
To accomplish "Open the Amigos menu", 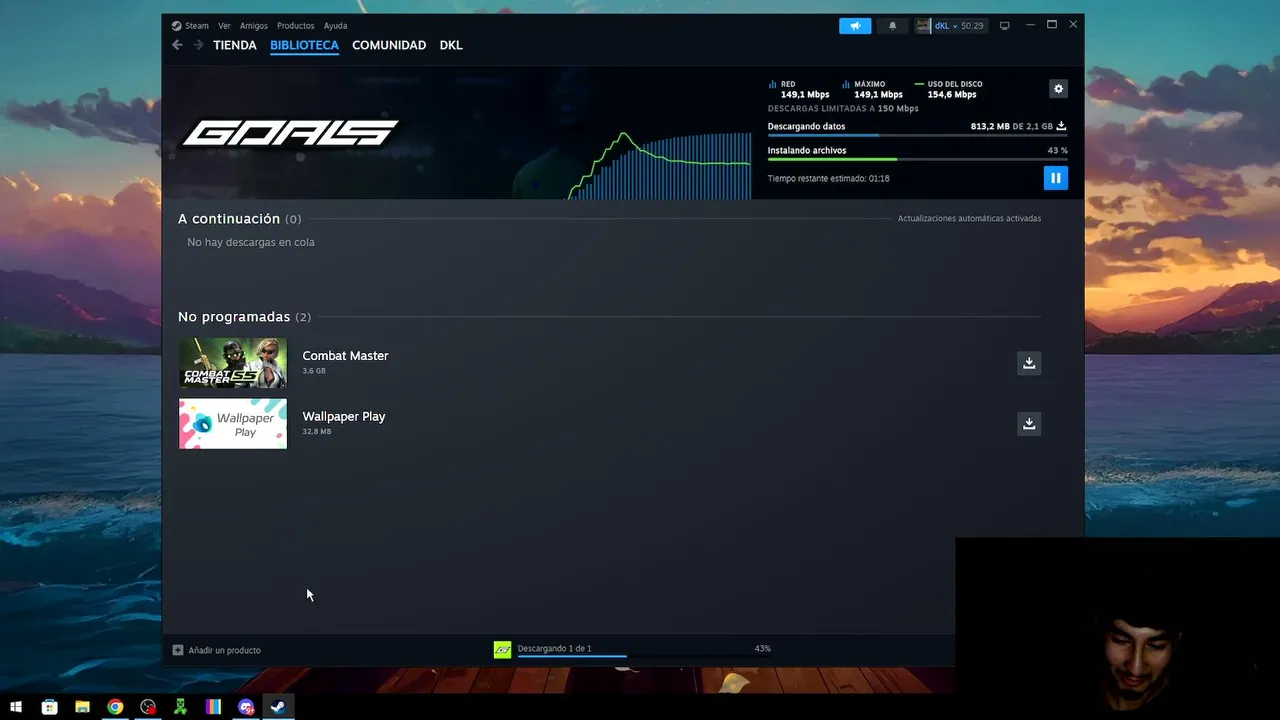I will [254, 26].
